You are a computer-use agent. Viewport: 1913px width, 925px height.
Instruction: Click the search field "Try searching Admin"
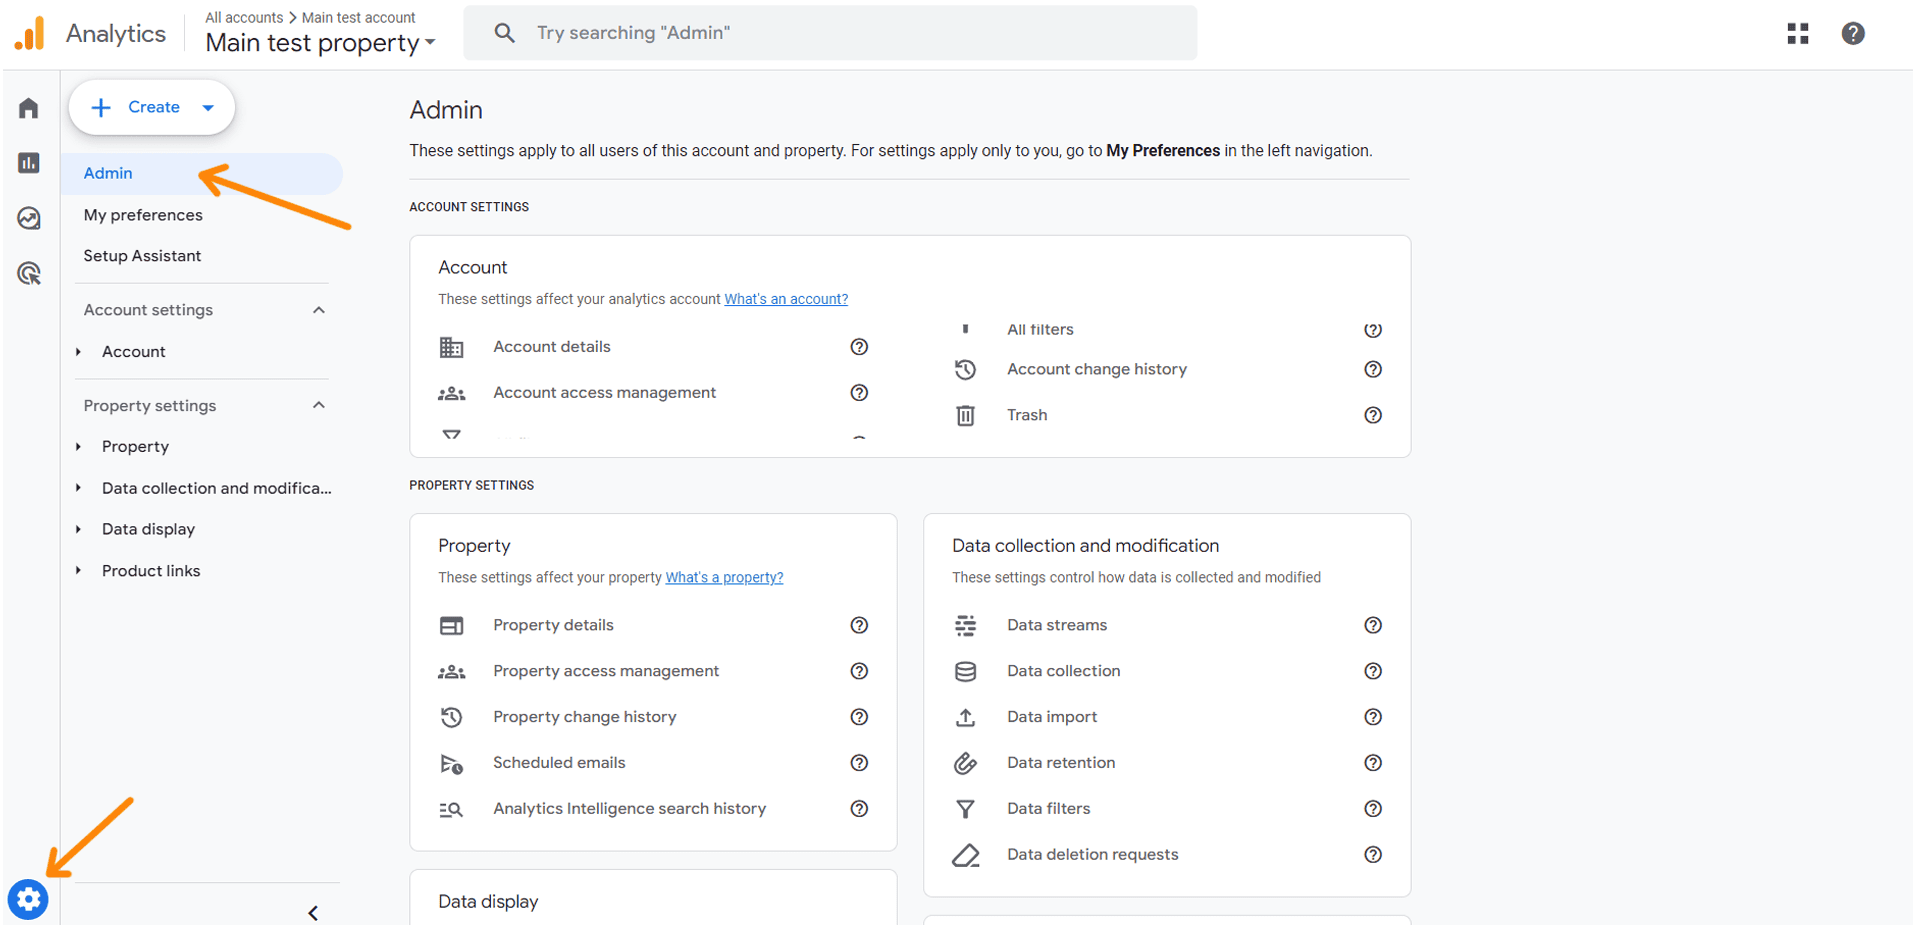tap(830, 33)
